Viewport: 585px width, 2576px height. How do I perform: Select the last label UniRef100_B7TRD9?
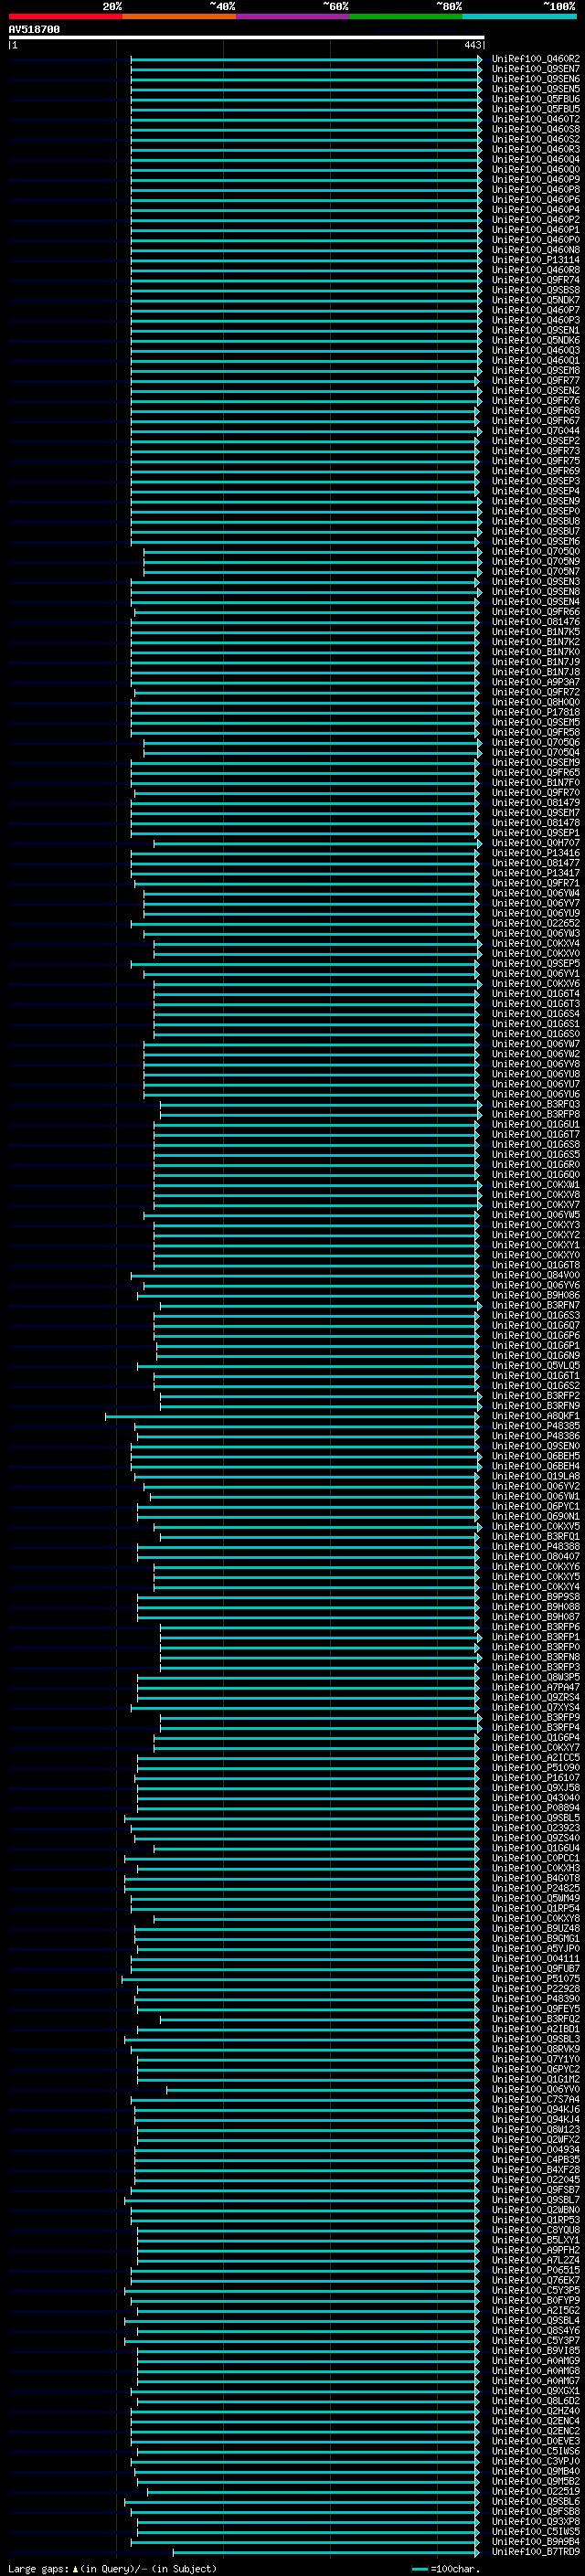point(535,2551)
